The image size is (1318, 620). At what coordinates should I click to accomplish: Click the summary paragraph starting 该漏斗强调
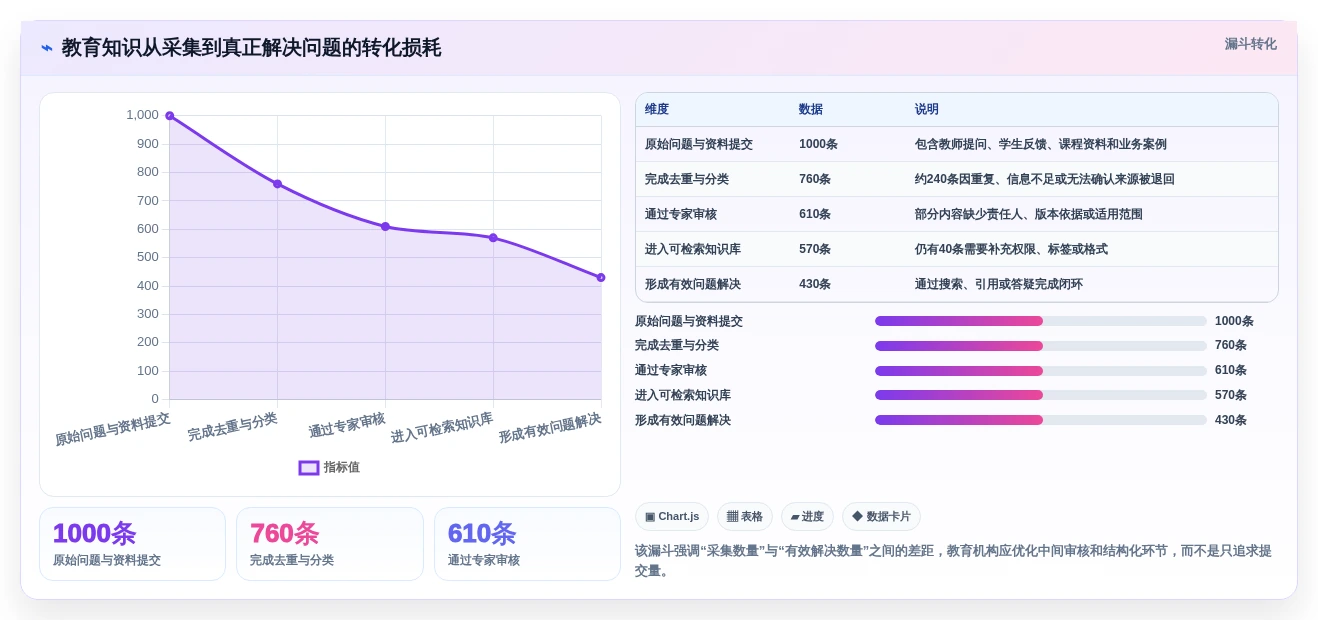[x=953, y=560]
